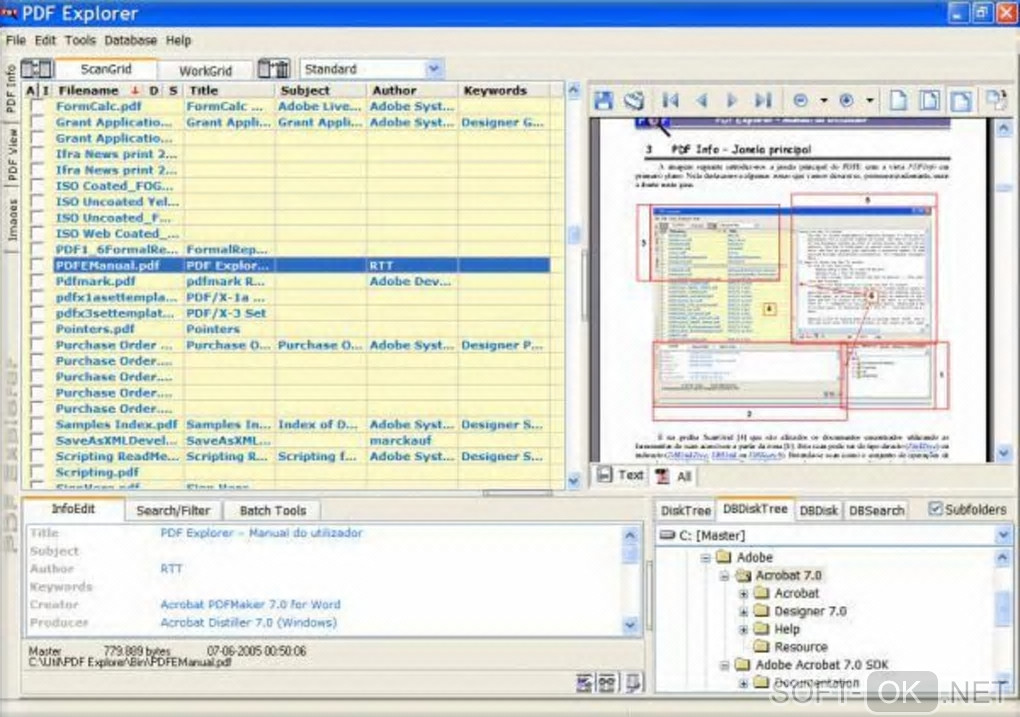Collapse Adobe Acrobat 7.0 SDK node

click(725, 665)
